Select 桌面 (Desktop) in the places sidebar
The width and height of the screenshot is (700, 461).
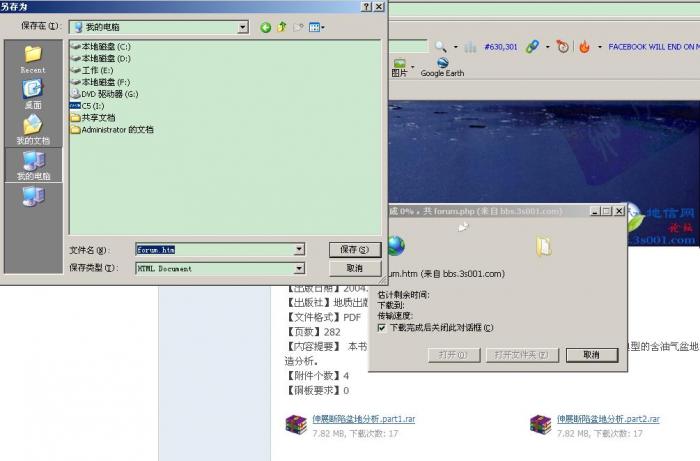(x=33, y=94)
